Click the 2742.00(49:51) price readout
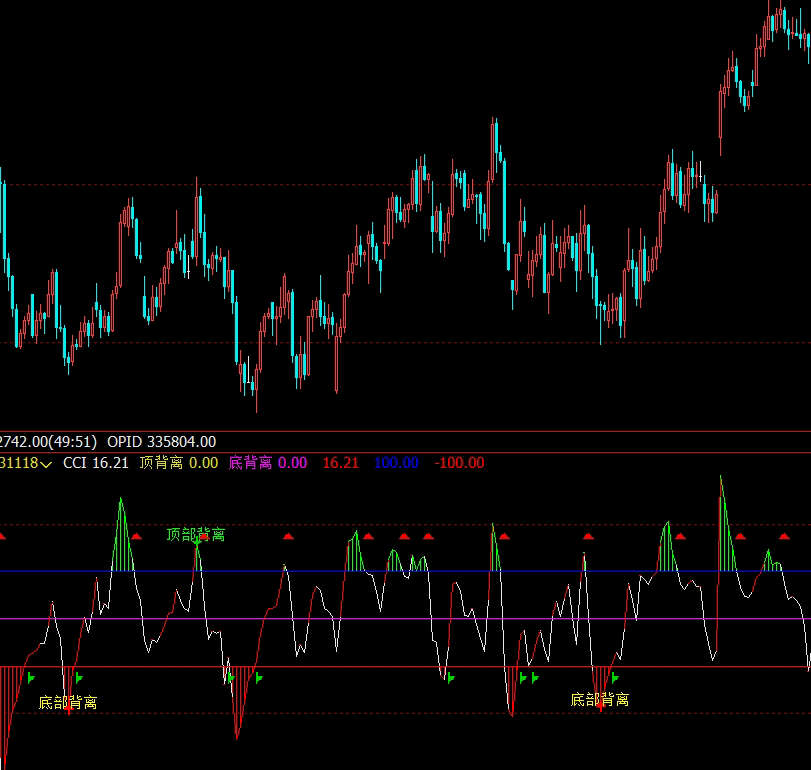This screenshot has width=811, height=770. (x=48, y=442)
